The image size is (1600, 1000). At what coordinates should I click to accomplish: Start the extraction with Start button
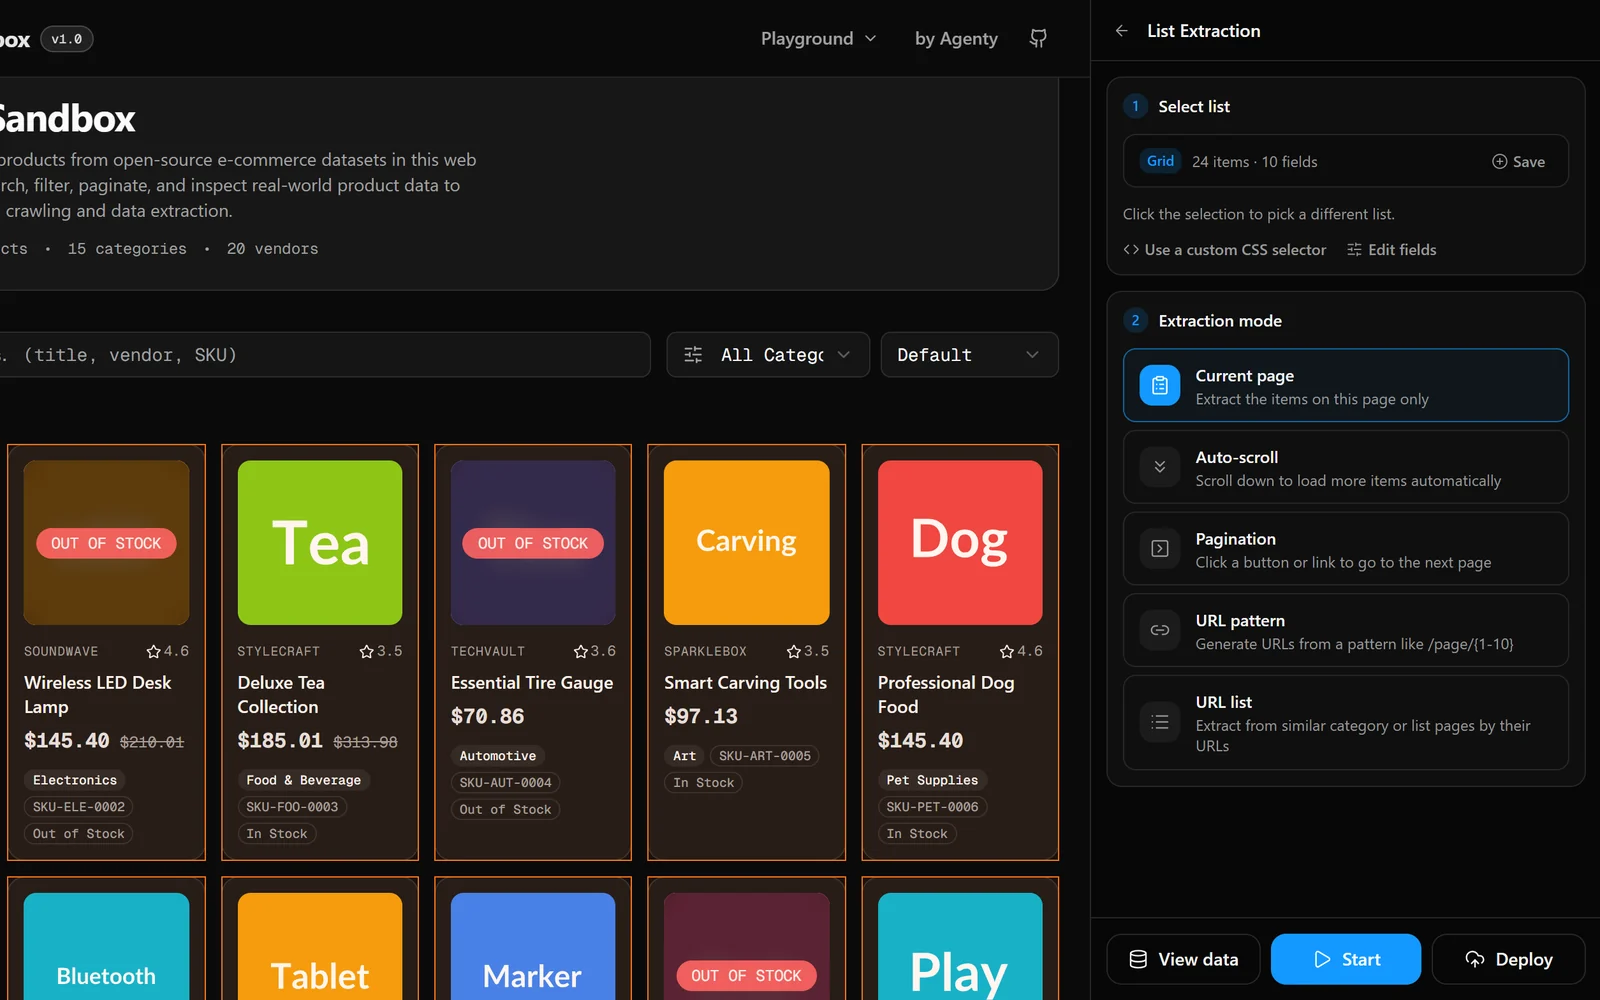pos(1346,959)
